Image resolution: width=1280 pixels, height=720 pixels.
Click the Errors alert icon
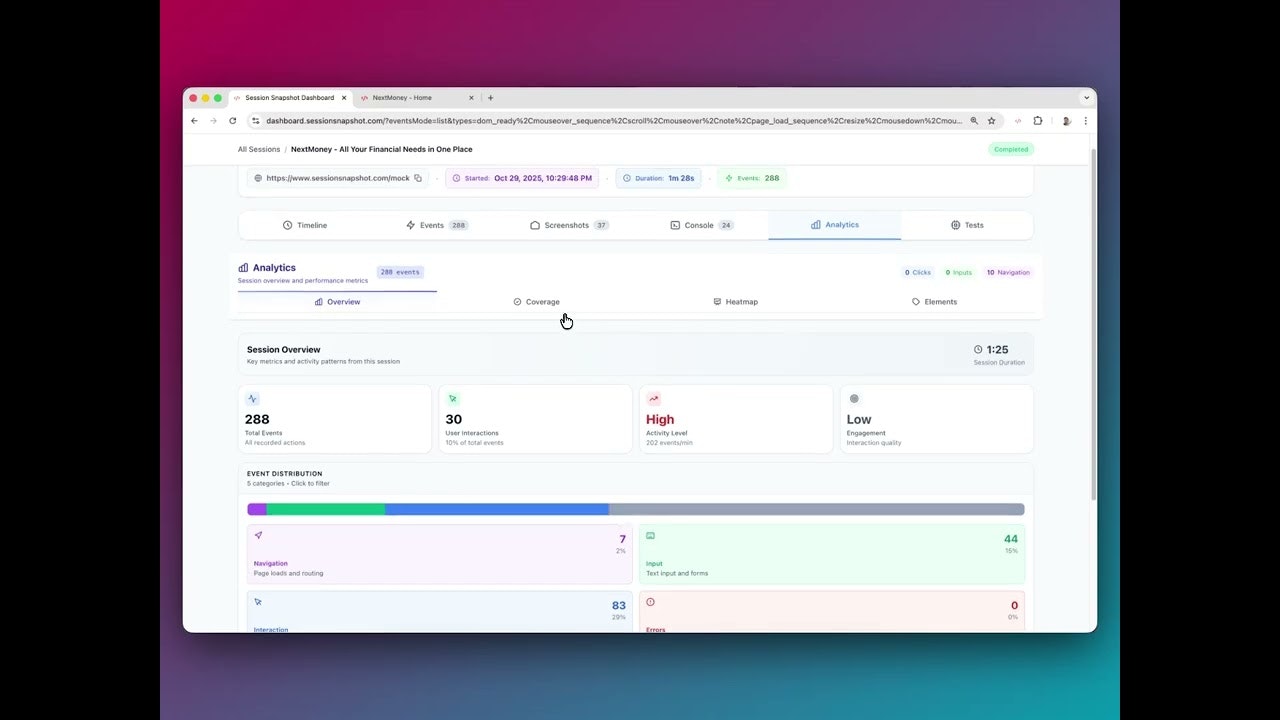(x=650, y=602)
